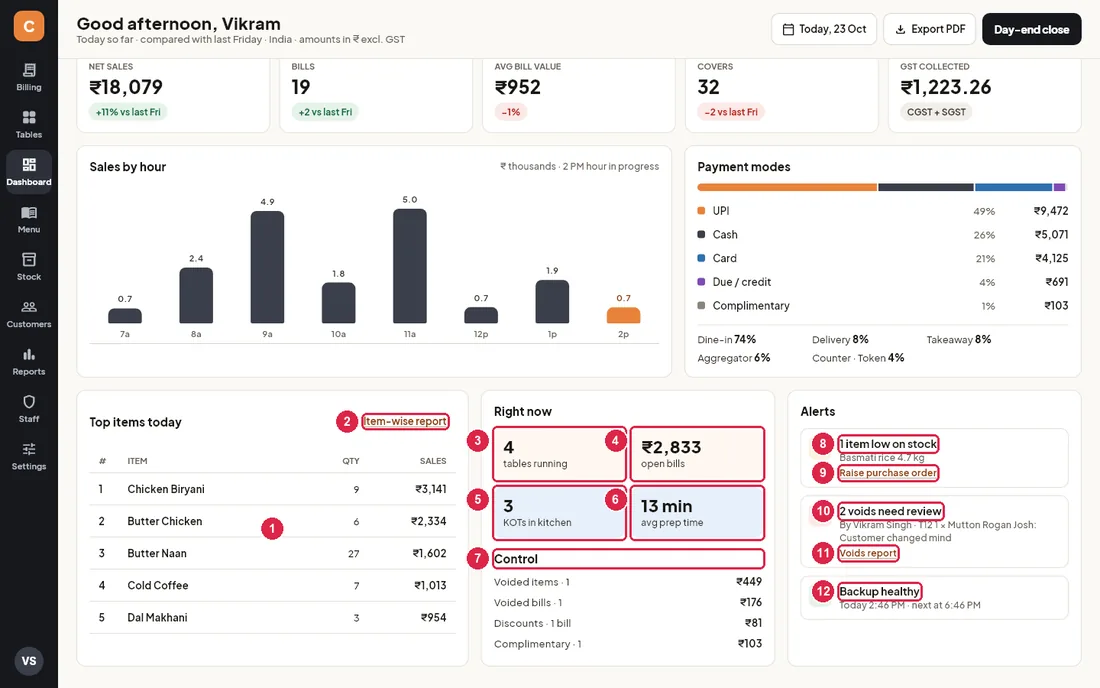Click the Day-end close button

(x=1031, y=29)
